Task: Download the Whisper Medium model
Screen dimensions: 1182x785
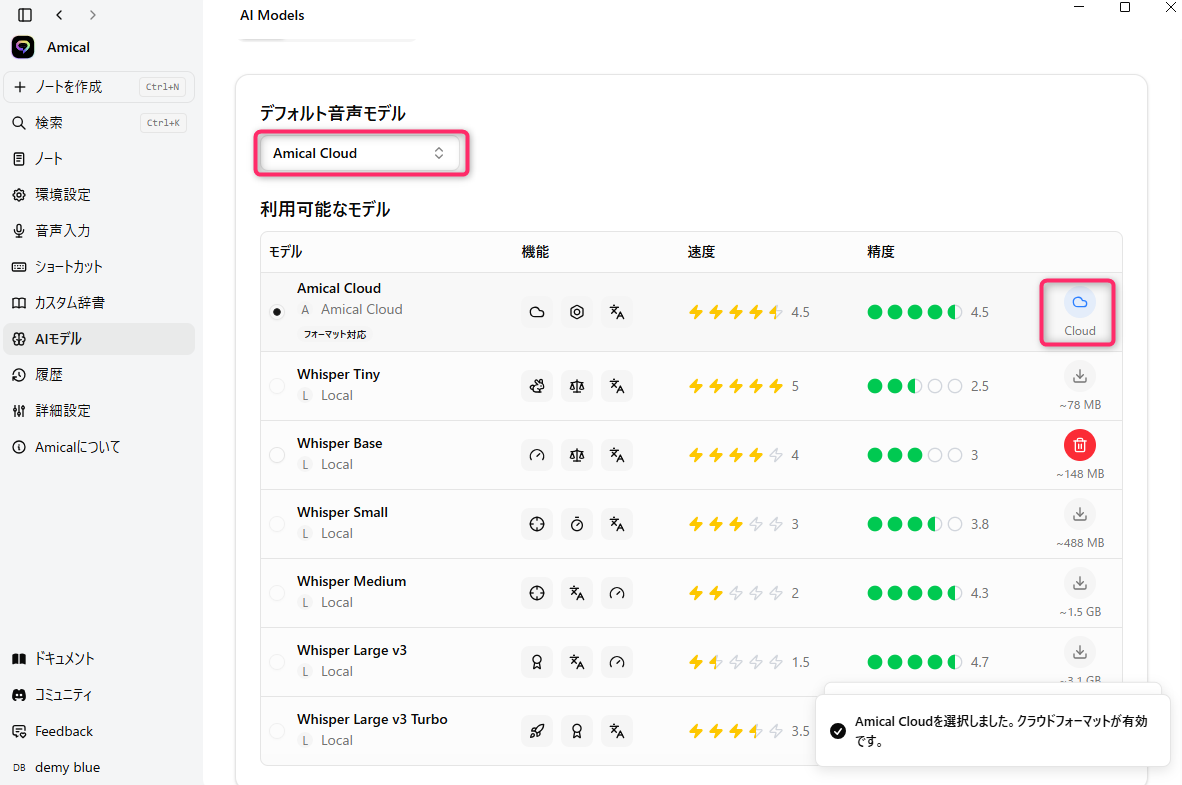Action: pos(1079,583)
